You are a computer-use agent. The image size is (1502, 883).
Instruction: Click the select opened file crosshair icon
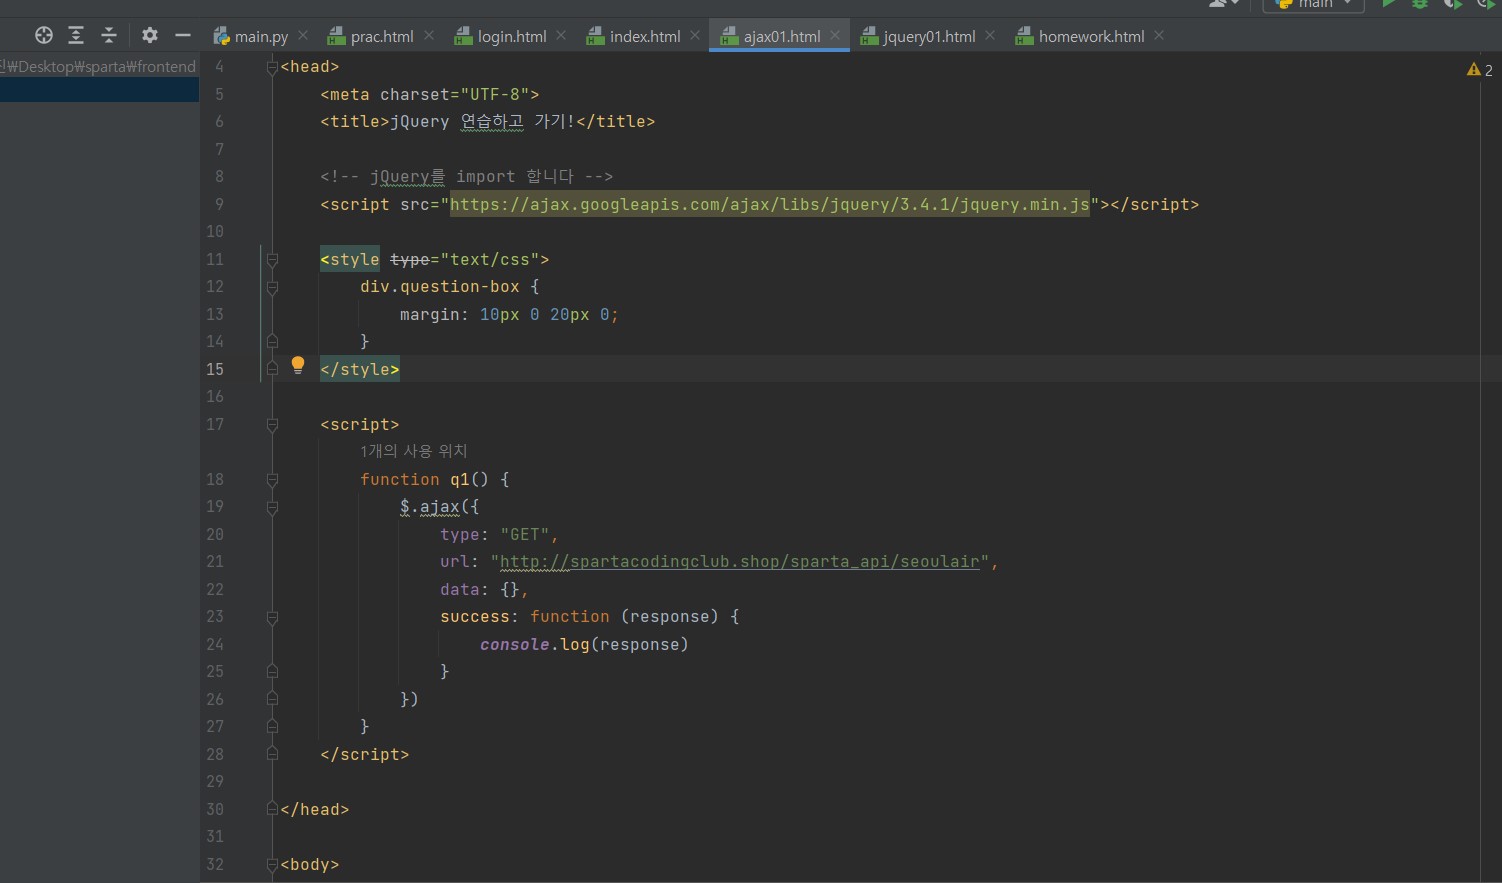43,36
